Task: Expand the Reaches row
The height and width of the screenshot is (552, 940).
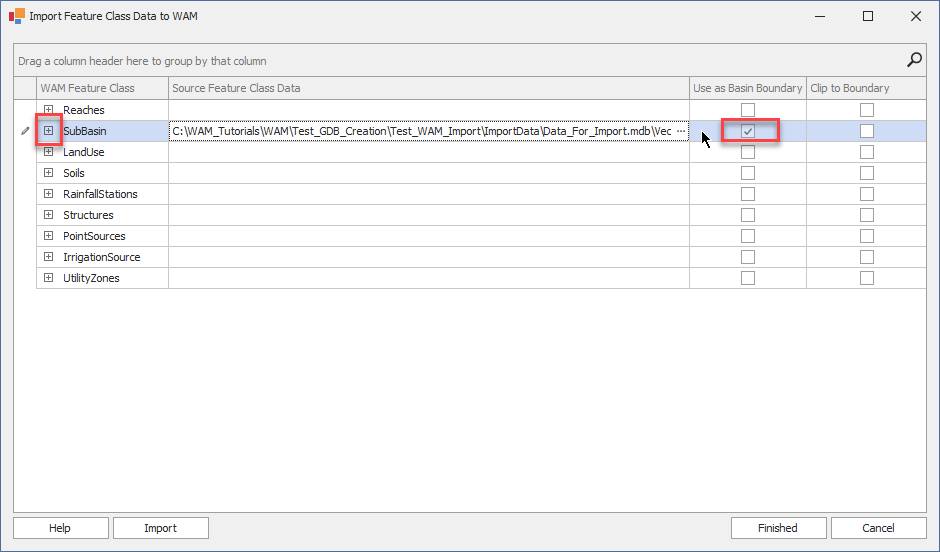Action: (49, 110)
